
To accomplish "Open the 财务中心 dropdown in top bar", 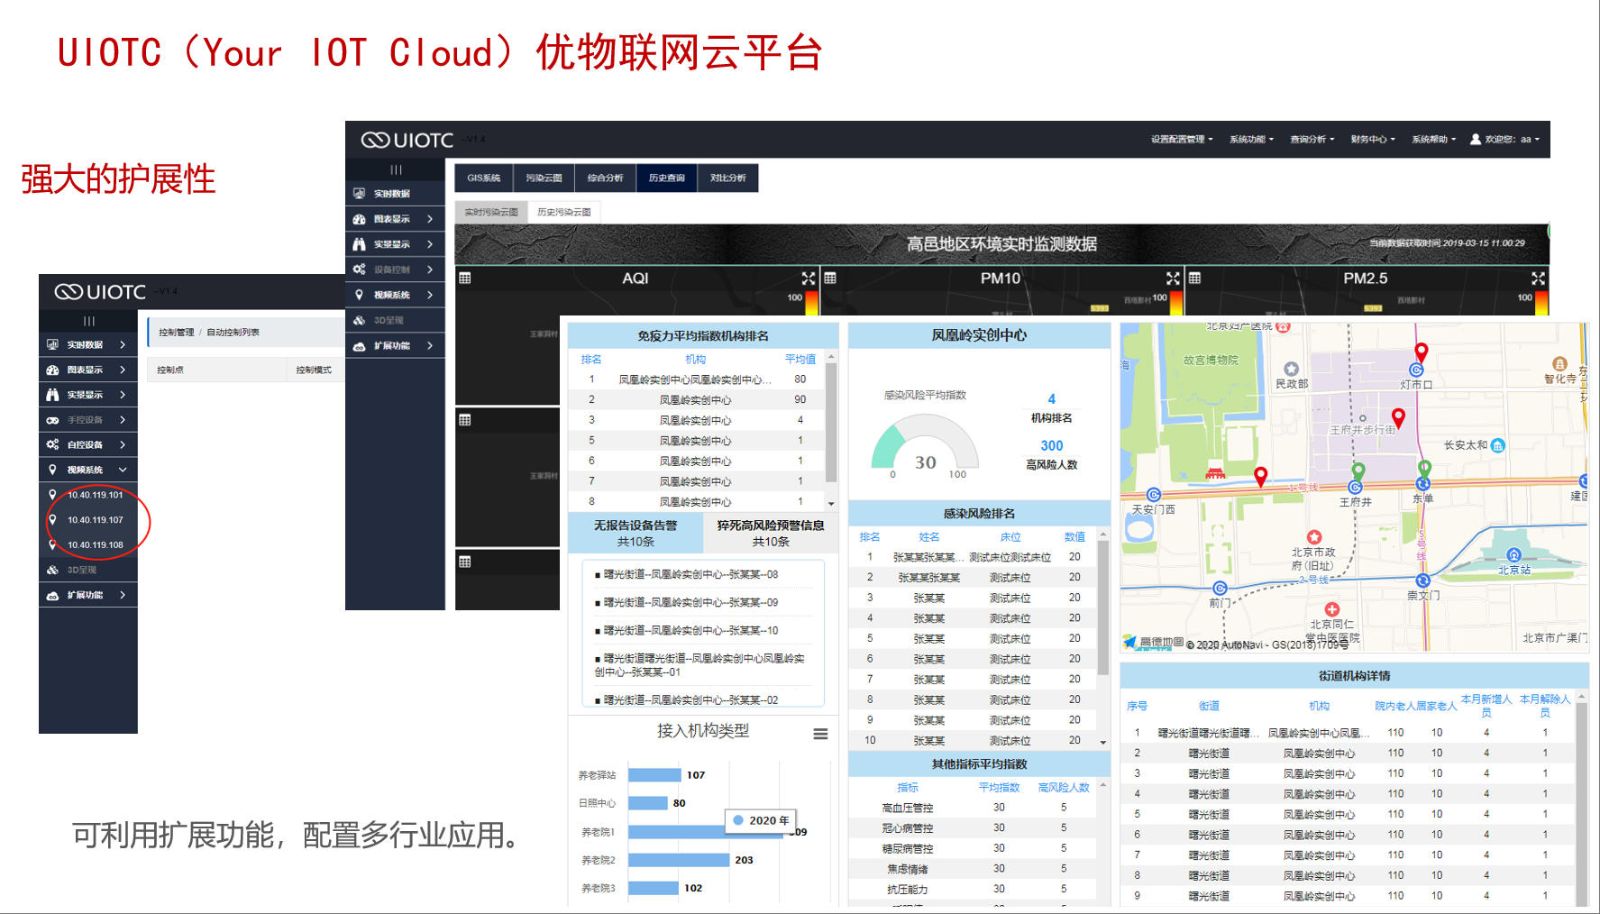I will point(1372,139).
